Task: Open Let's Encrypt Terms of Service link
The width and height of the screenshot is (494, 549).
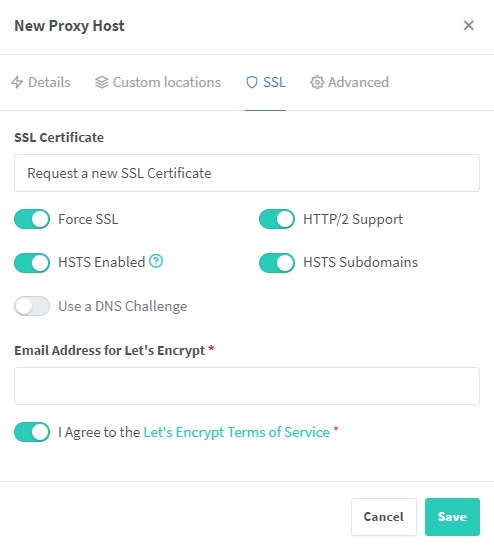Action: (x=237, y=432)
